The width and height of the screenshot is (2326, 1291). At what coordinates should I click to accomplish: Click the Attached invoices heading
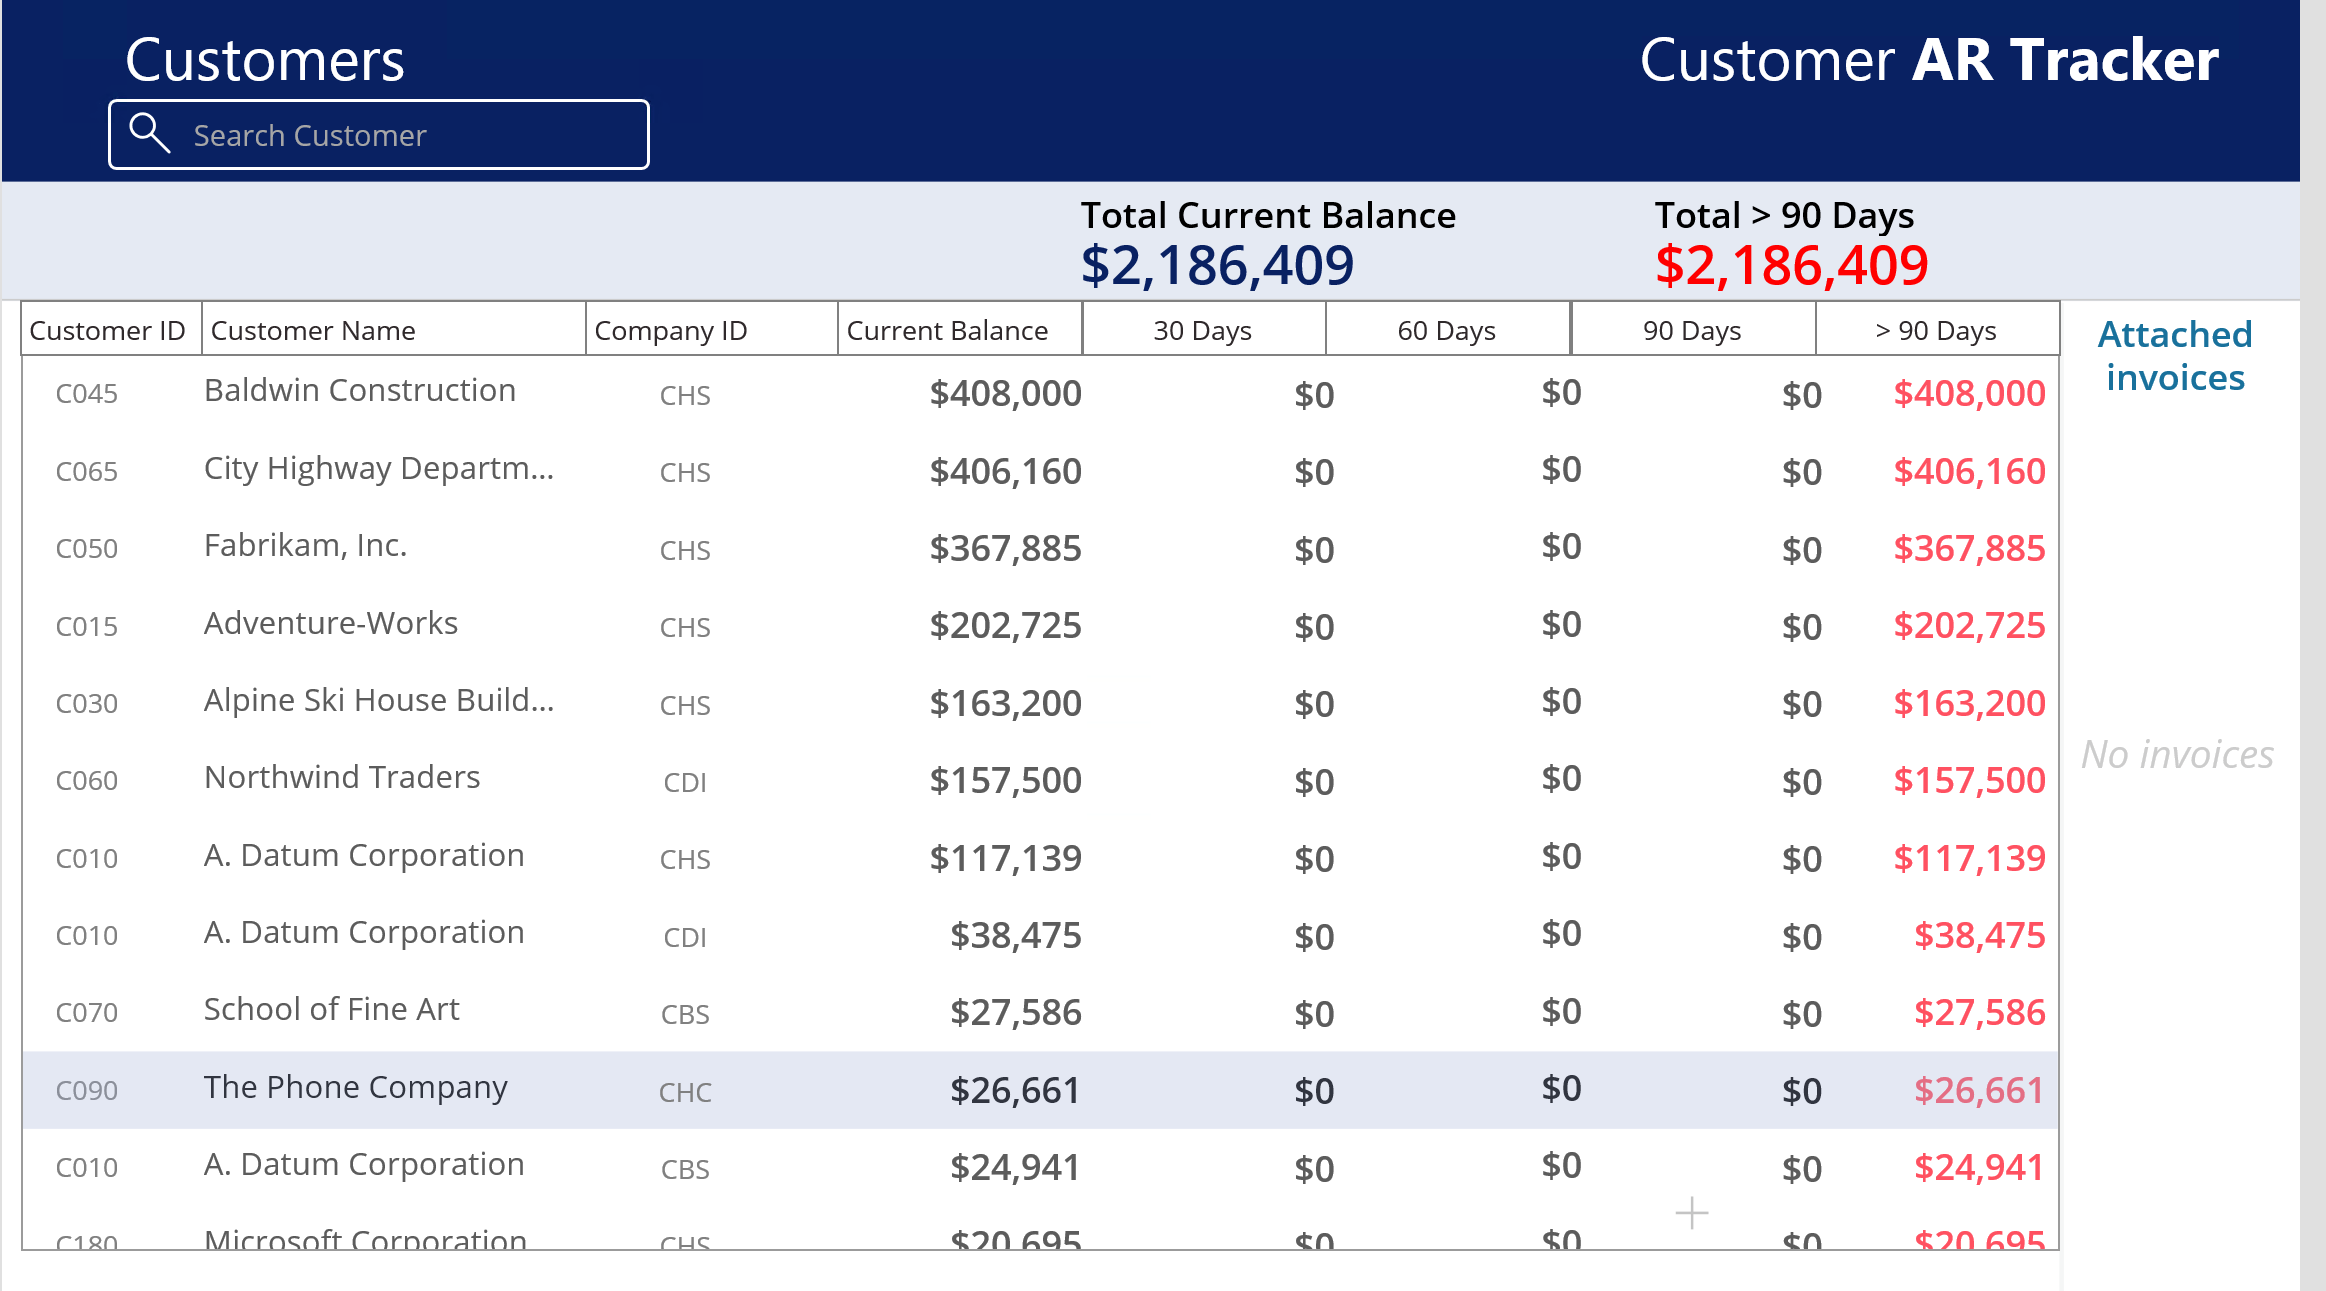click(2174, 355)
